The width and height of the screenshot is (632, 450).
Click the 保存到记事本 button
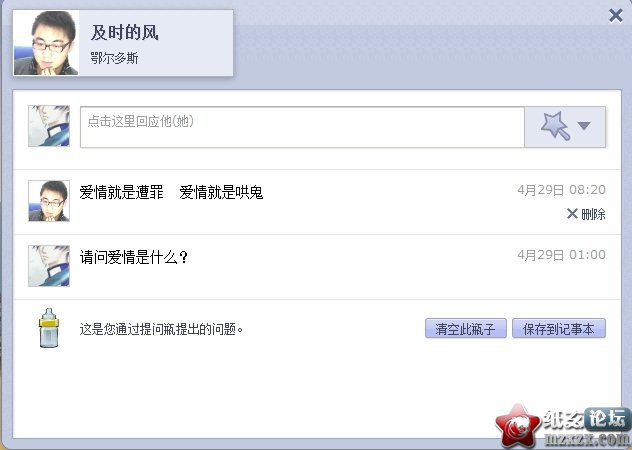[559, 328]
